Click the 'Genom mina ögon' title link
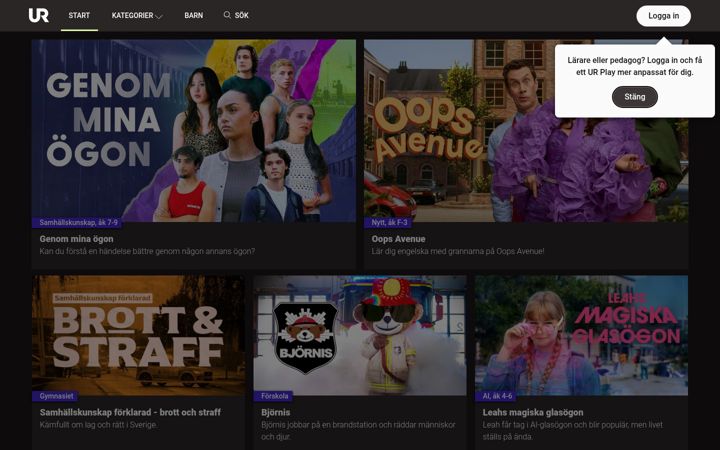720x450 pixels. pyautogui.click(x=76, y=239)
